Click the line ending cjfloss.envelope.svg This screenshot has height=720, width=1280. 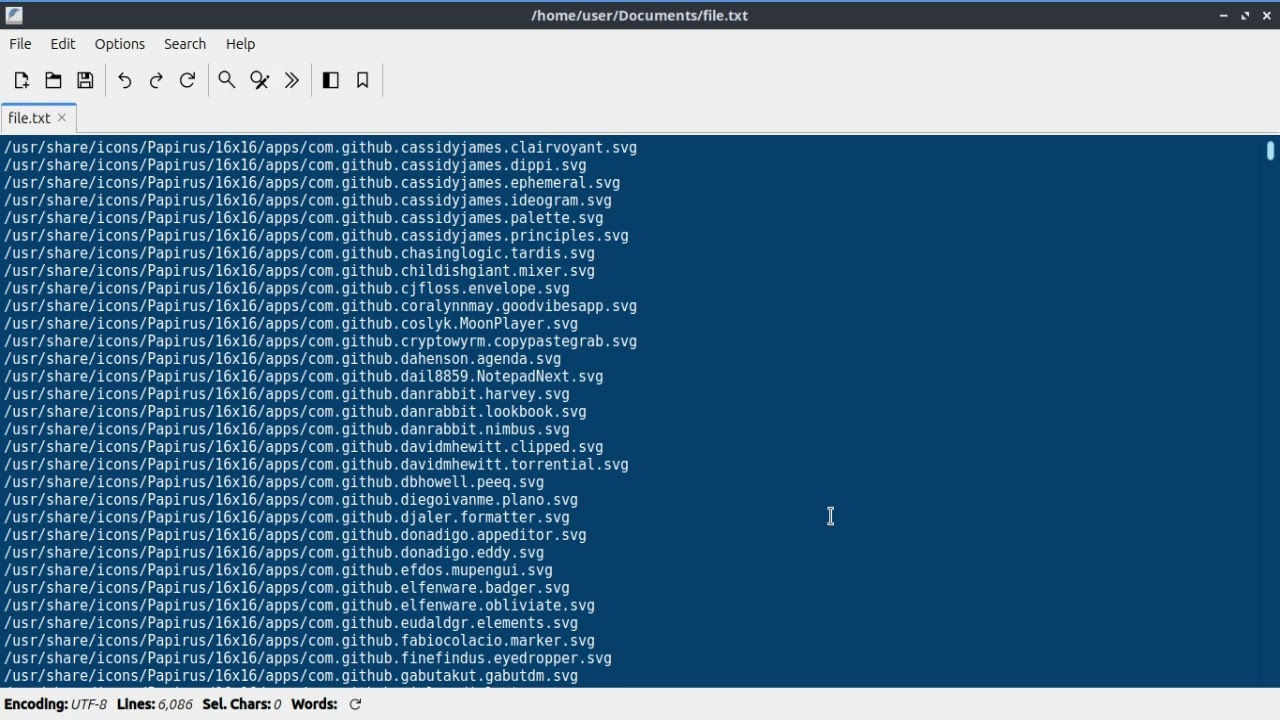[287, 288]
